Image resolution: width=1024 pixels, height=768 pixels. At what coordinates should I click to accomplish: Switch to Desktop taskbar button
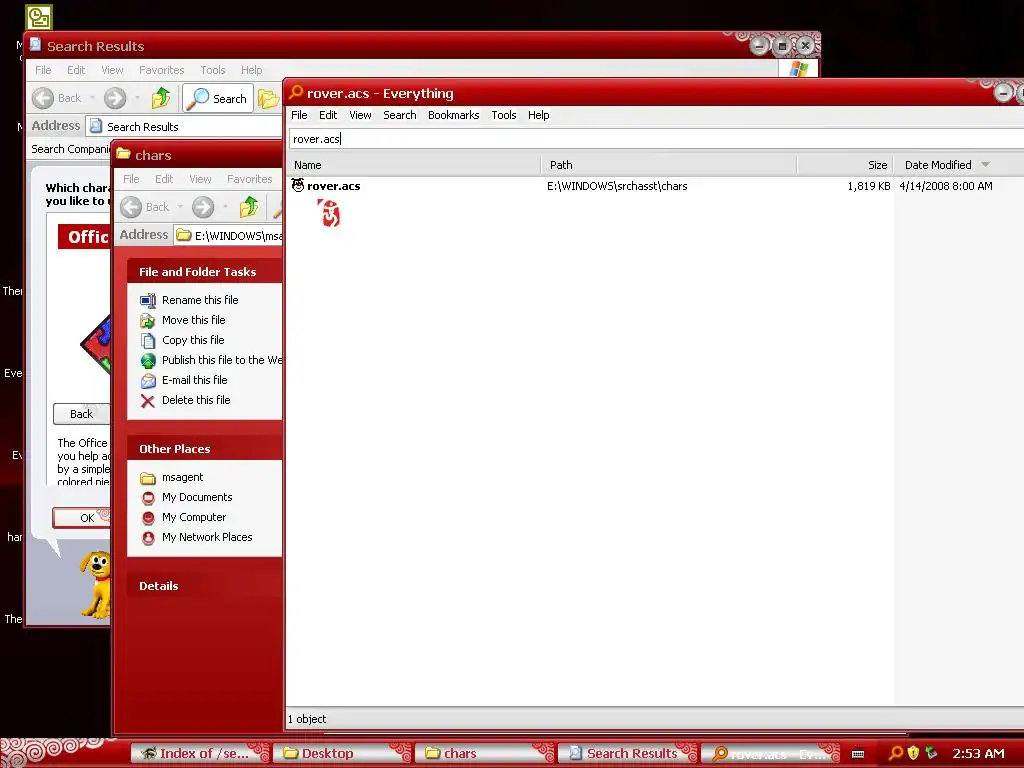[342, 753]
